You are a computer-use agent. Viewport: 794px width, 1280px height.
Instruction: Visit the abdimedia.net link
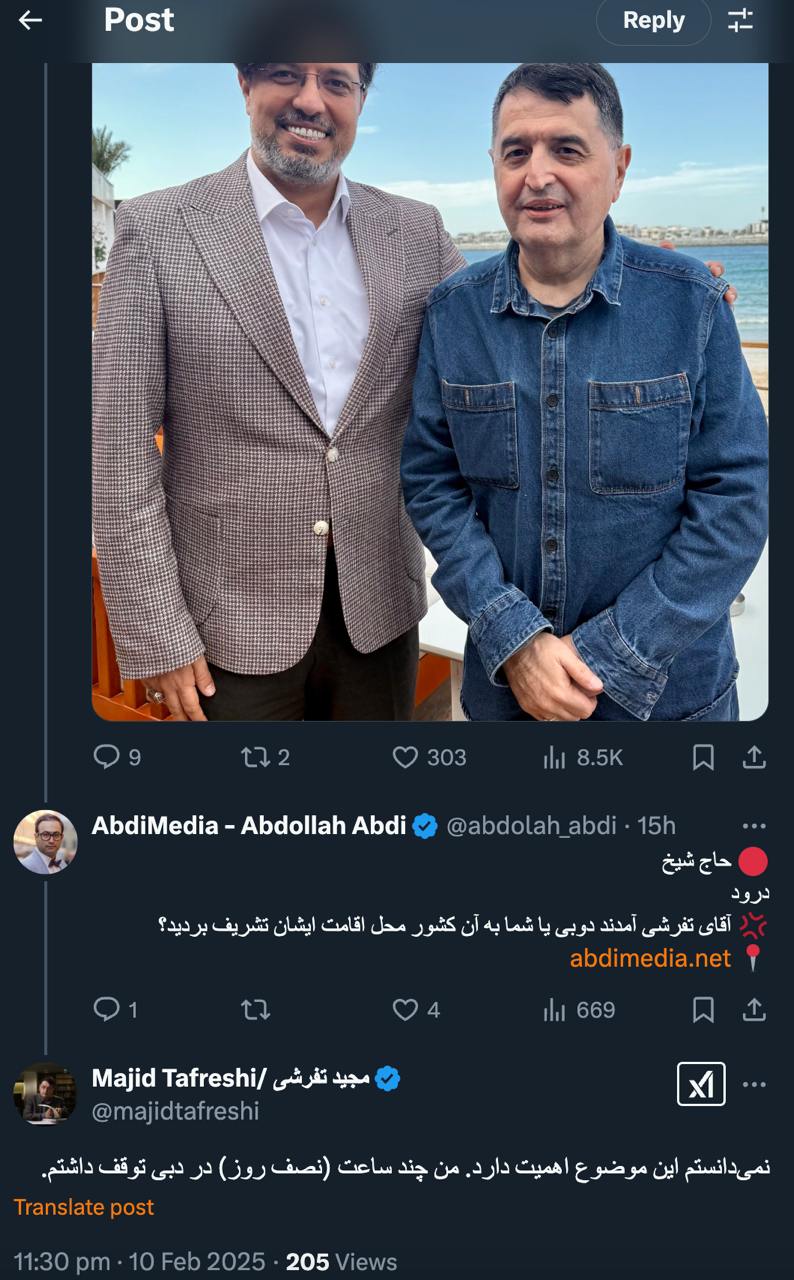[x=651, y=958]
